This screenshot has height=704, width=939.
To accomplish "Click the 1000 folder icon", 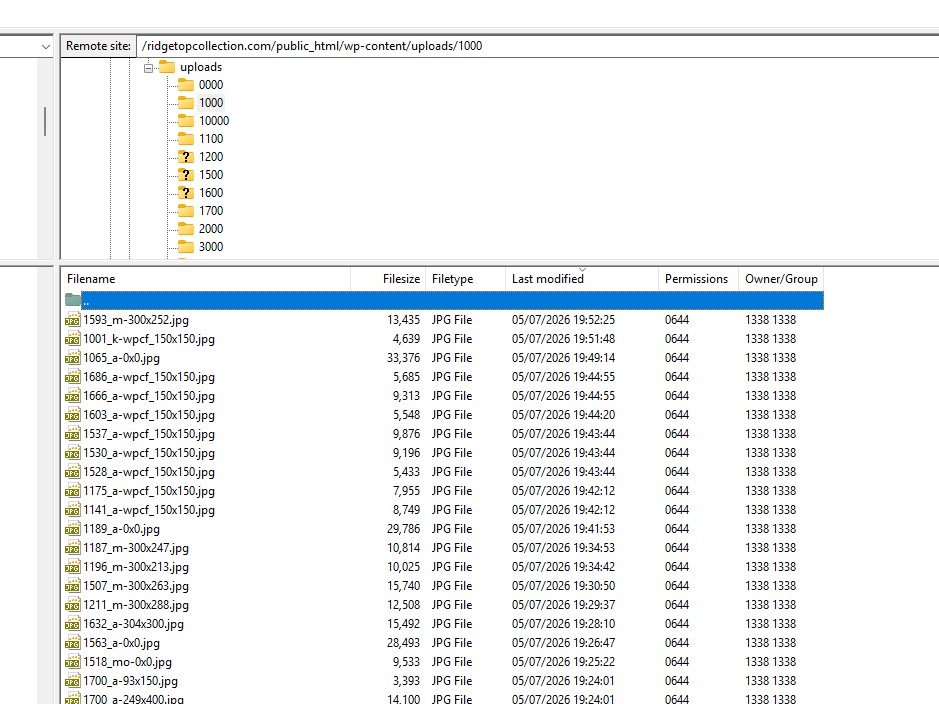I will [x=186, y=103].
